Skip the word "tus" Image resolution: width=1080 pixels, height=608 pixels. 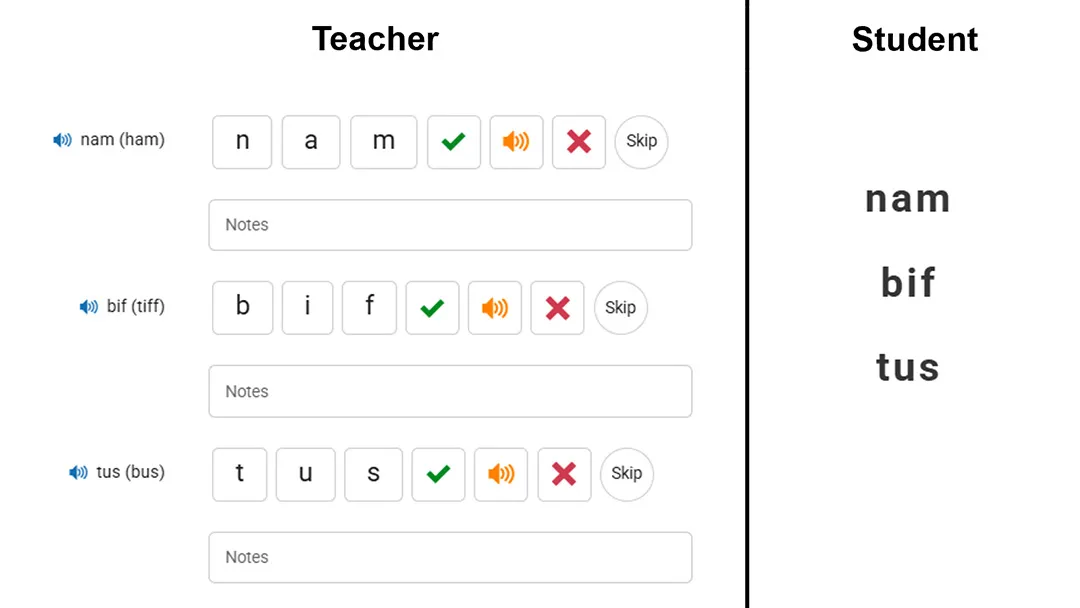pyautogui.click(x=627, y=474)
